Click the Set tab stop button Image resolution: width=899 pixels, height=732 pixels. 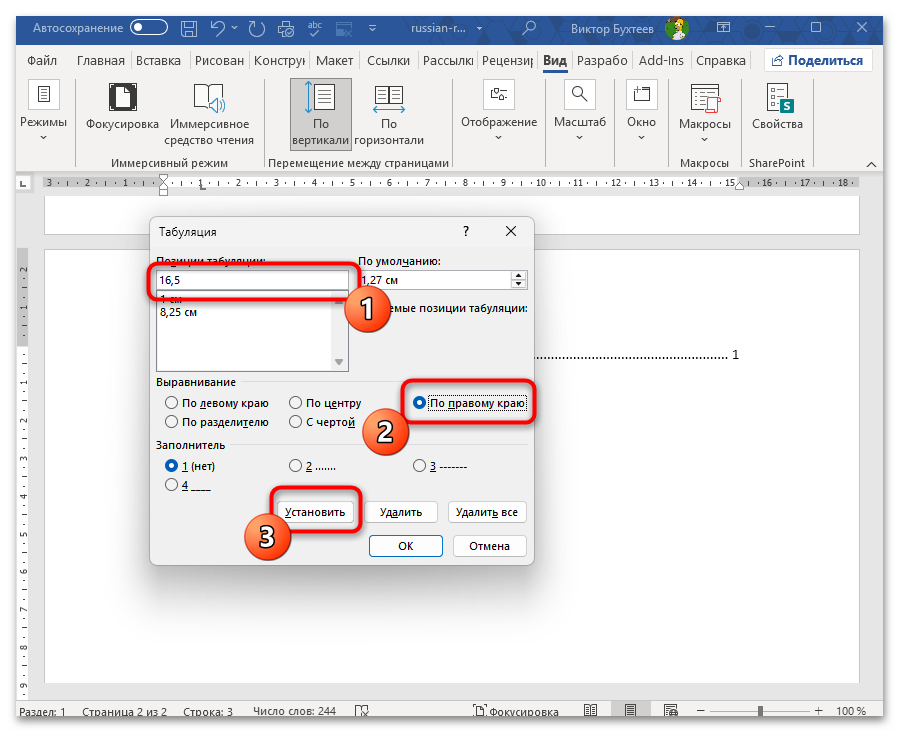[x=315, y=512]
